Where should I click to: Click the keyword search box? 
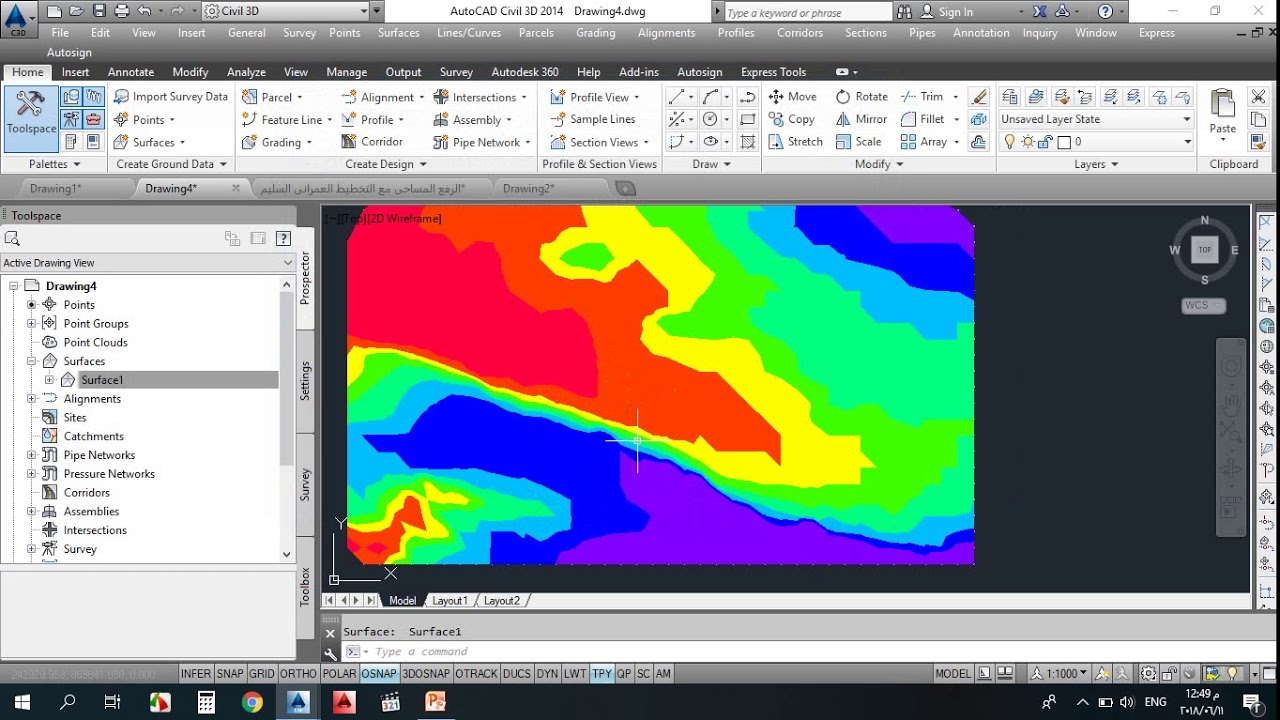(x=806, y=12)
